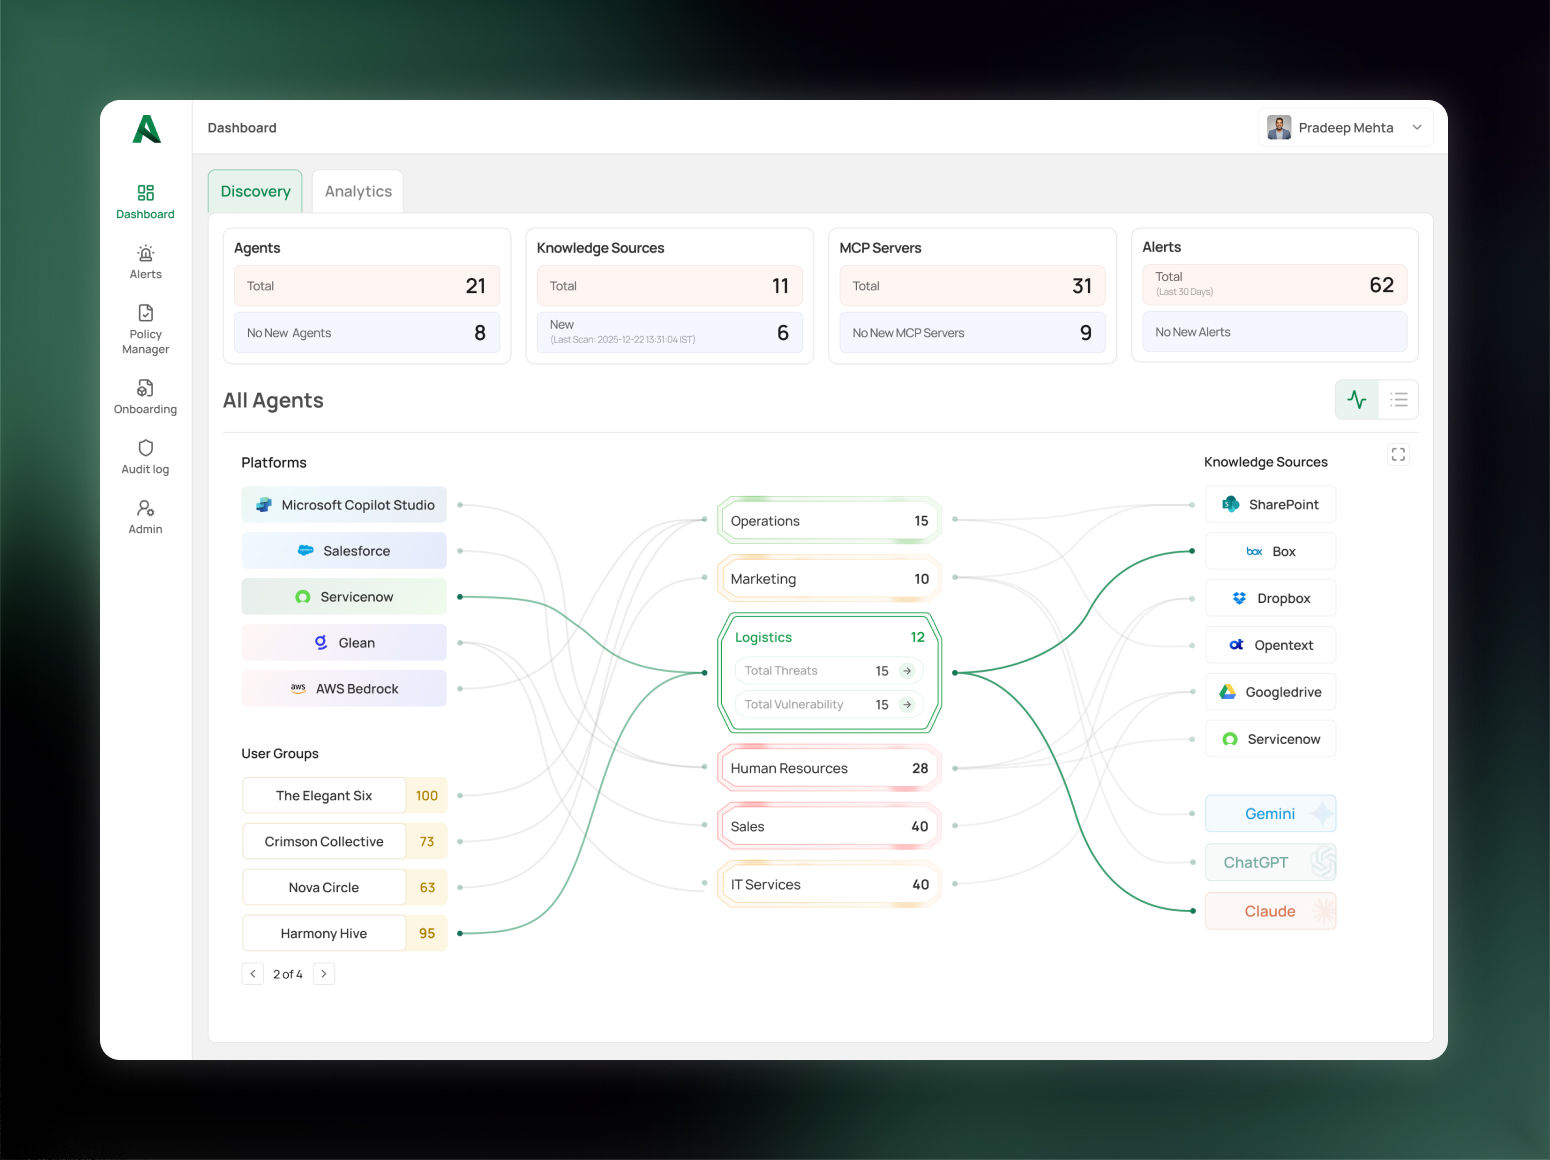
Task: Select the Opentext knowledge source
Action: point(1270,646)
